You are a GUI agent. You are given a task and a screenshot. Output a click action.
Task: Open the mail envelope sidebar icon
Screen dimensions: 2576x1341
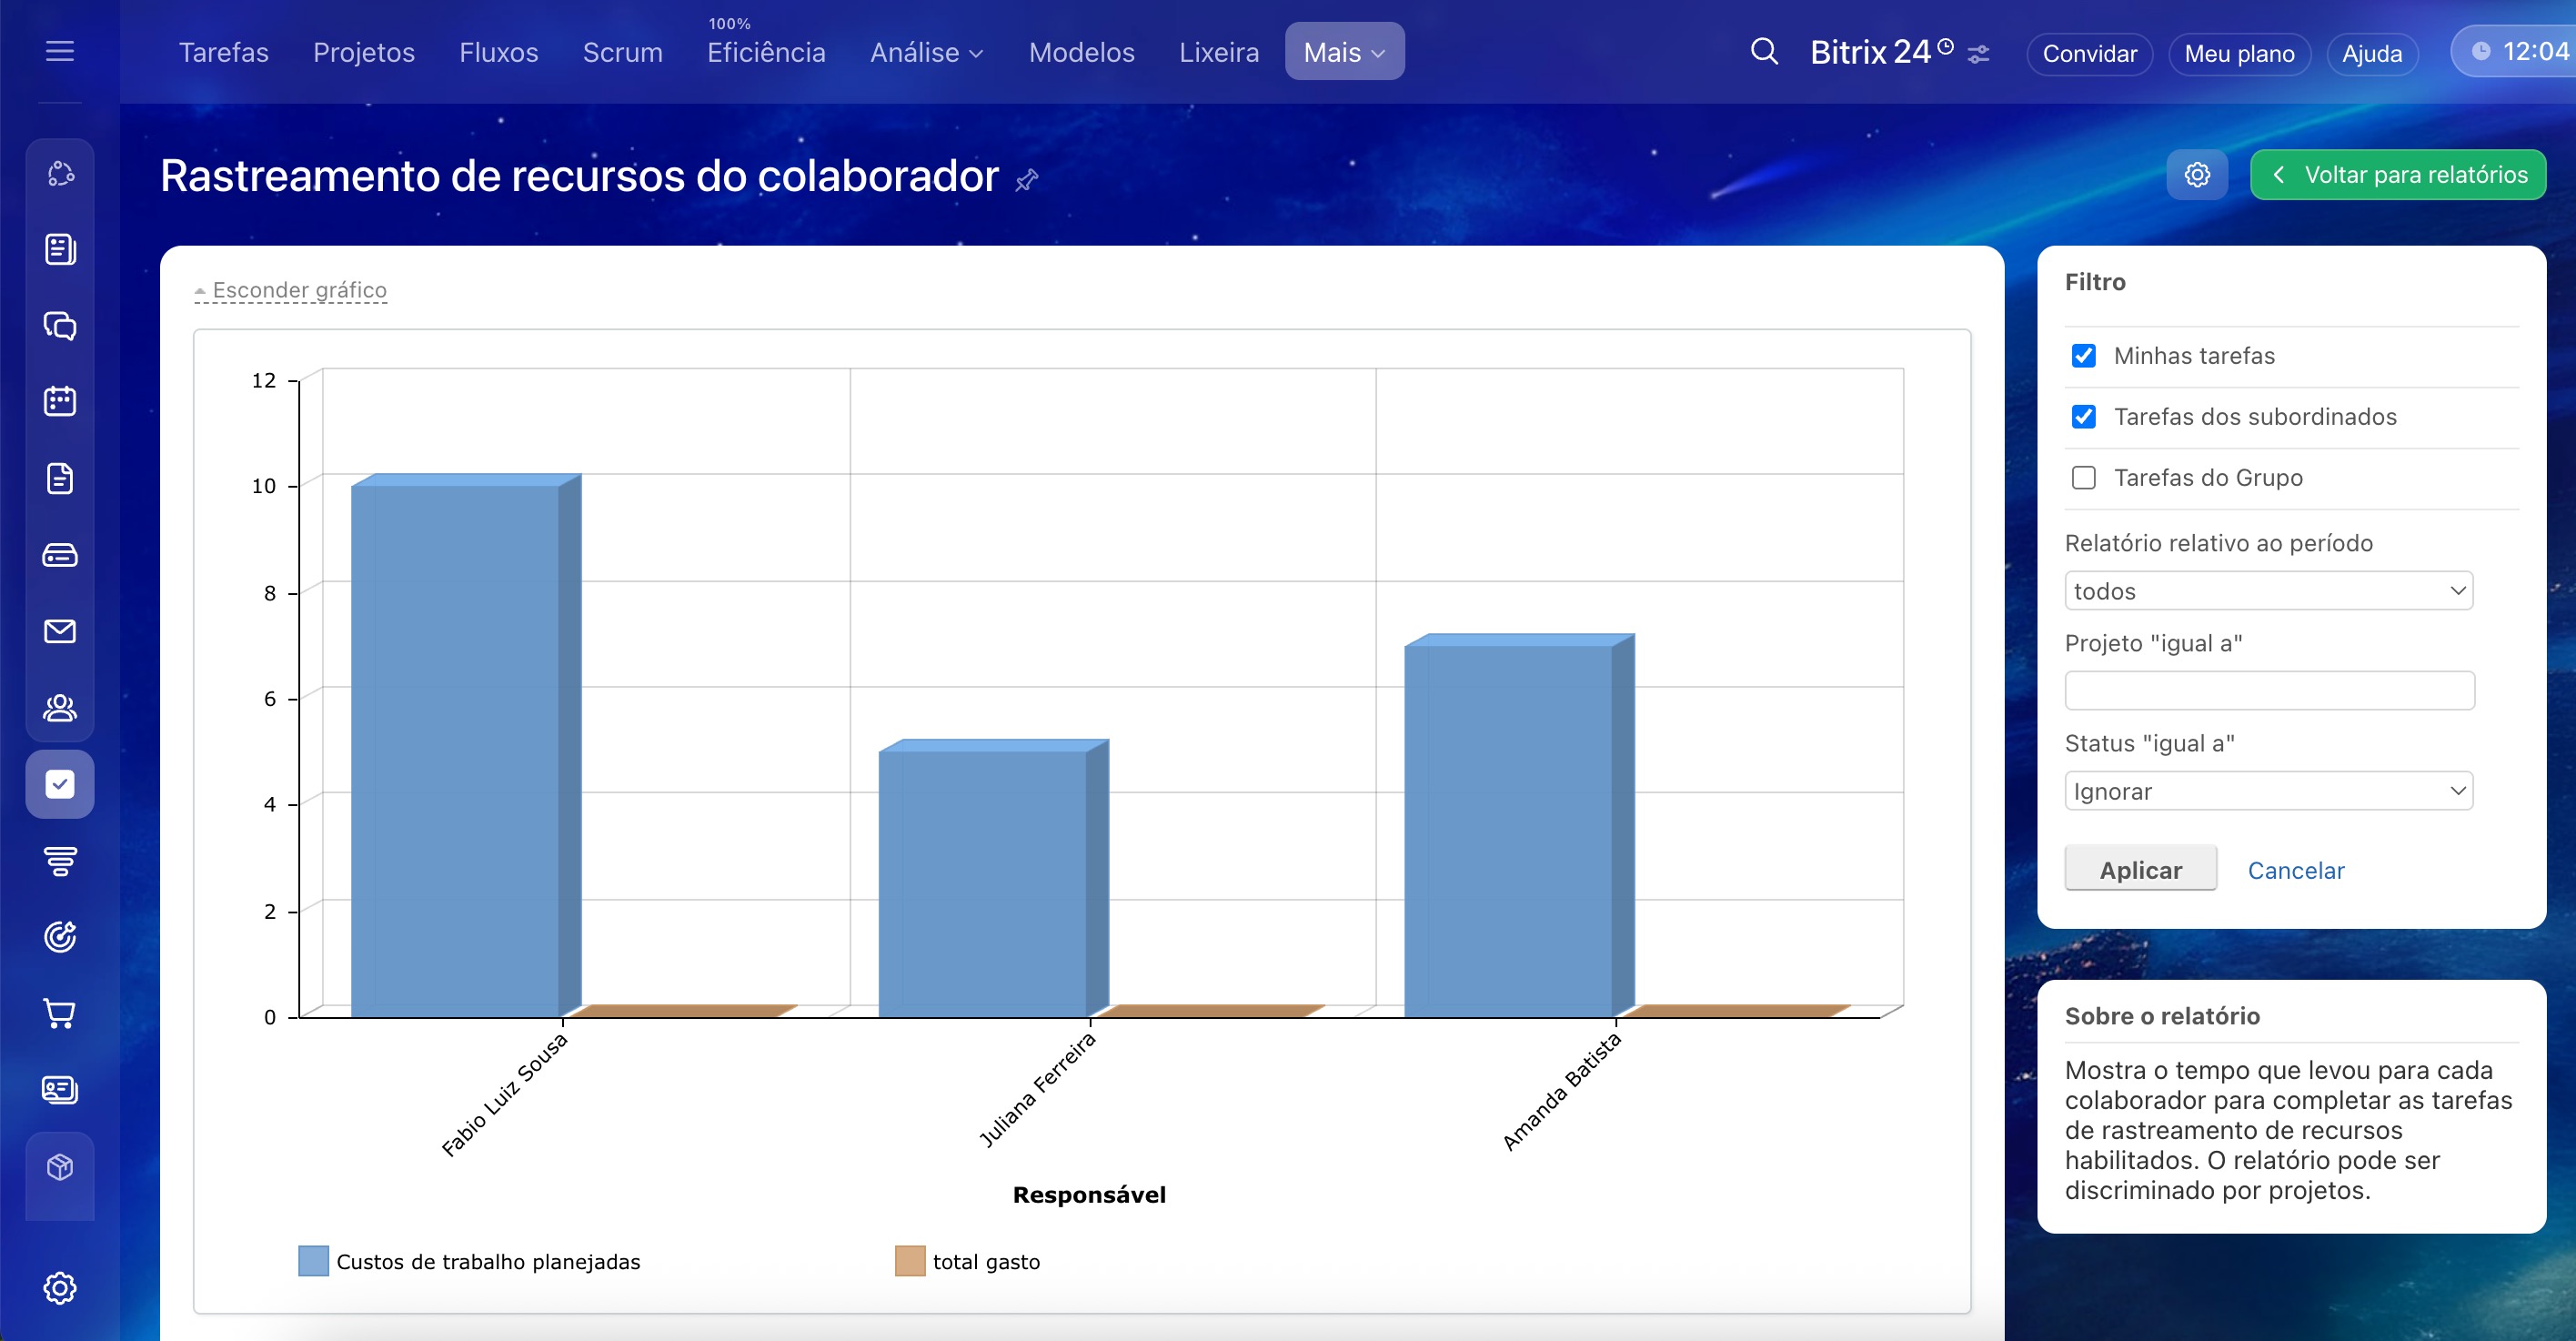coord(60,631)
